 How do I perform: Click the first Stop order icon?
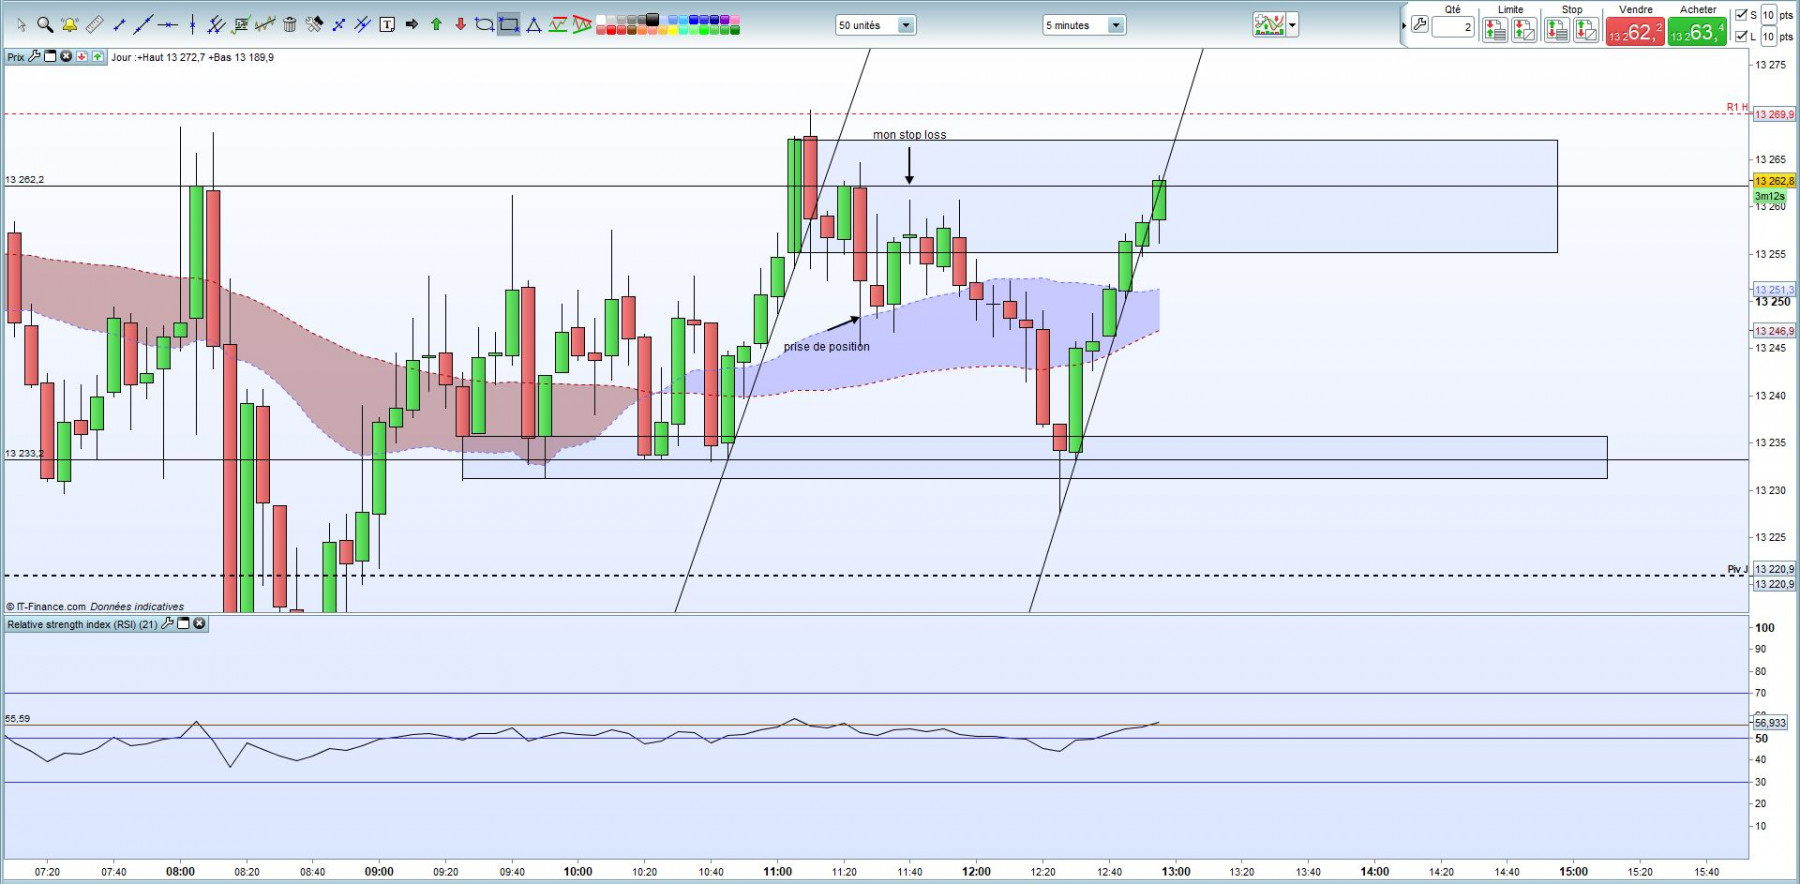pyautogui.click(x=1557, y=30)
